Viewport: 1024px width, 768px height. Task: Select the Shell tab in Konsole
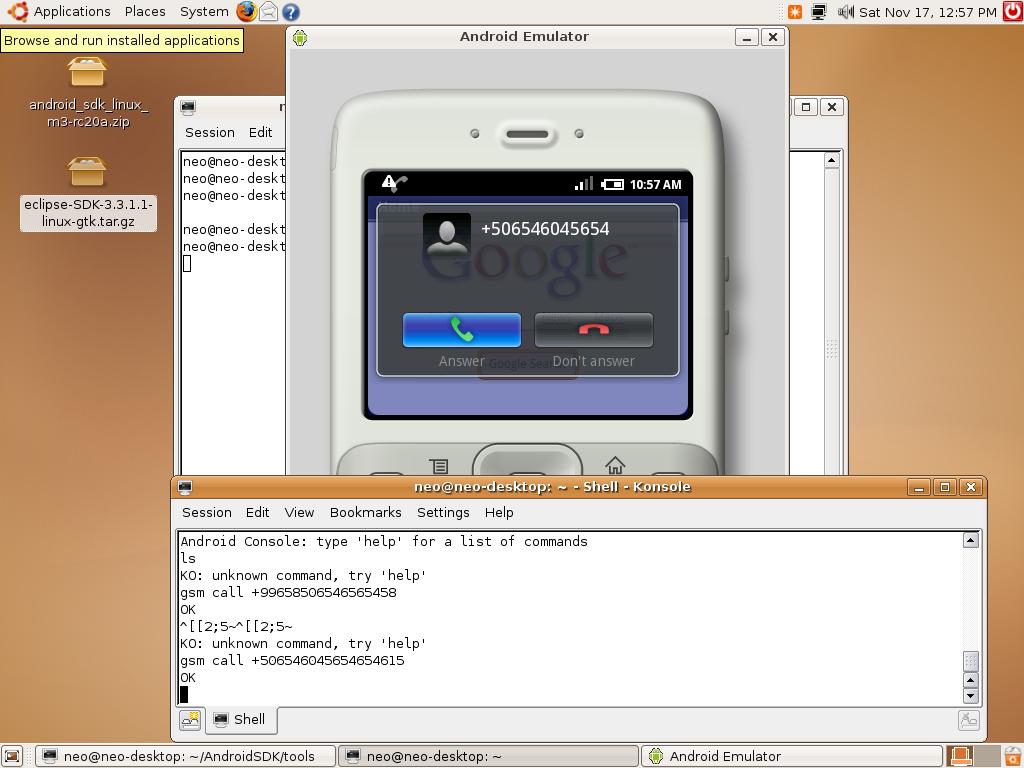(240, 720)
